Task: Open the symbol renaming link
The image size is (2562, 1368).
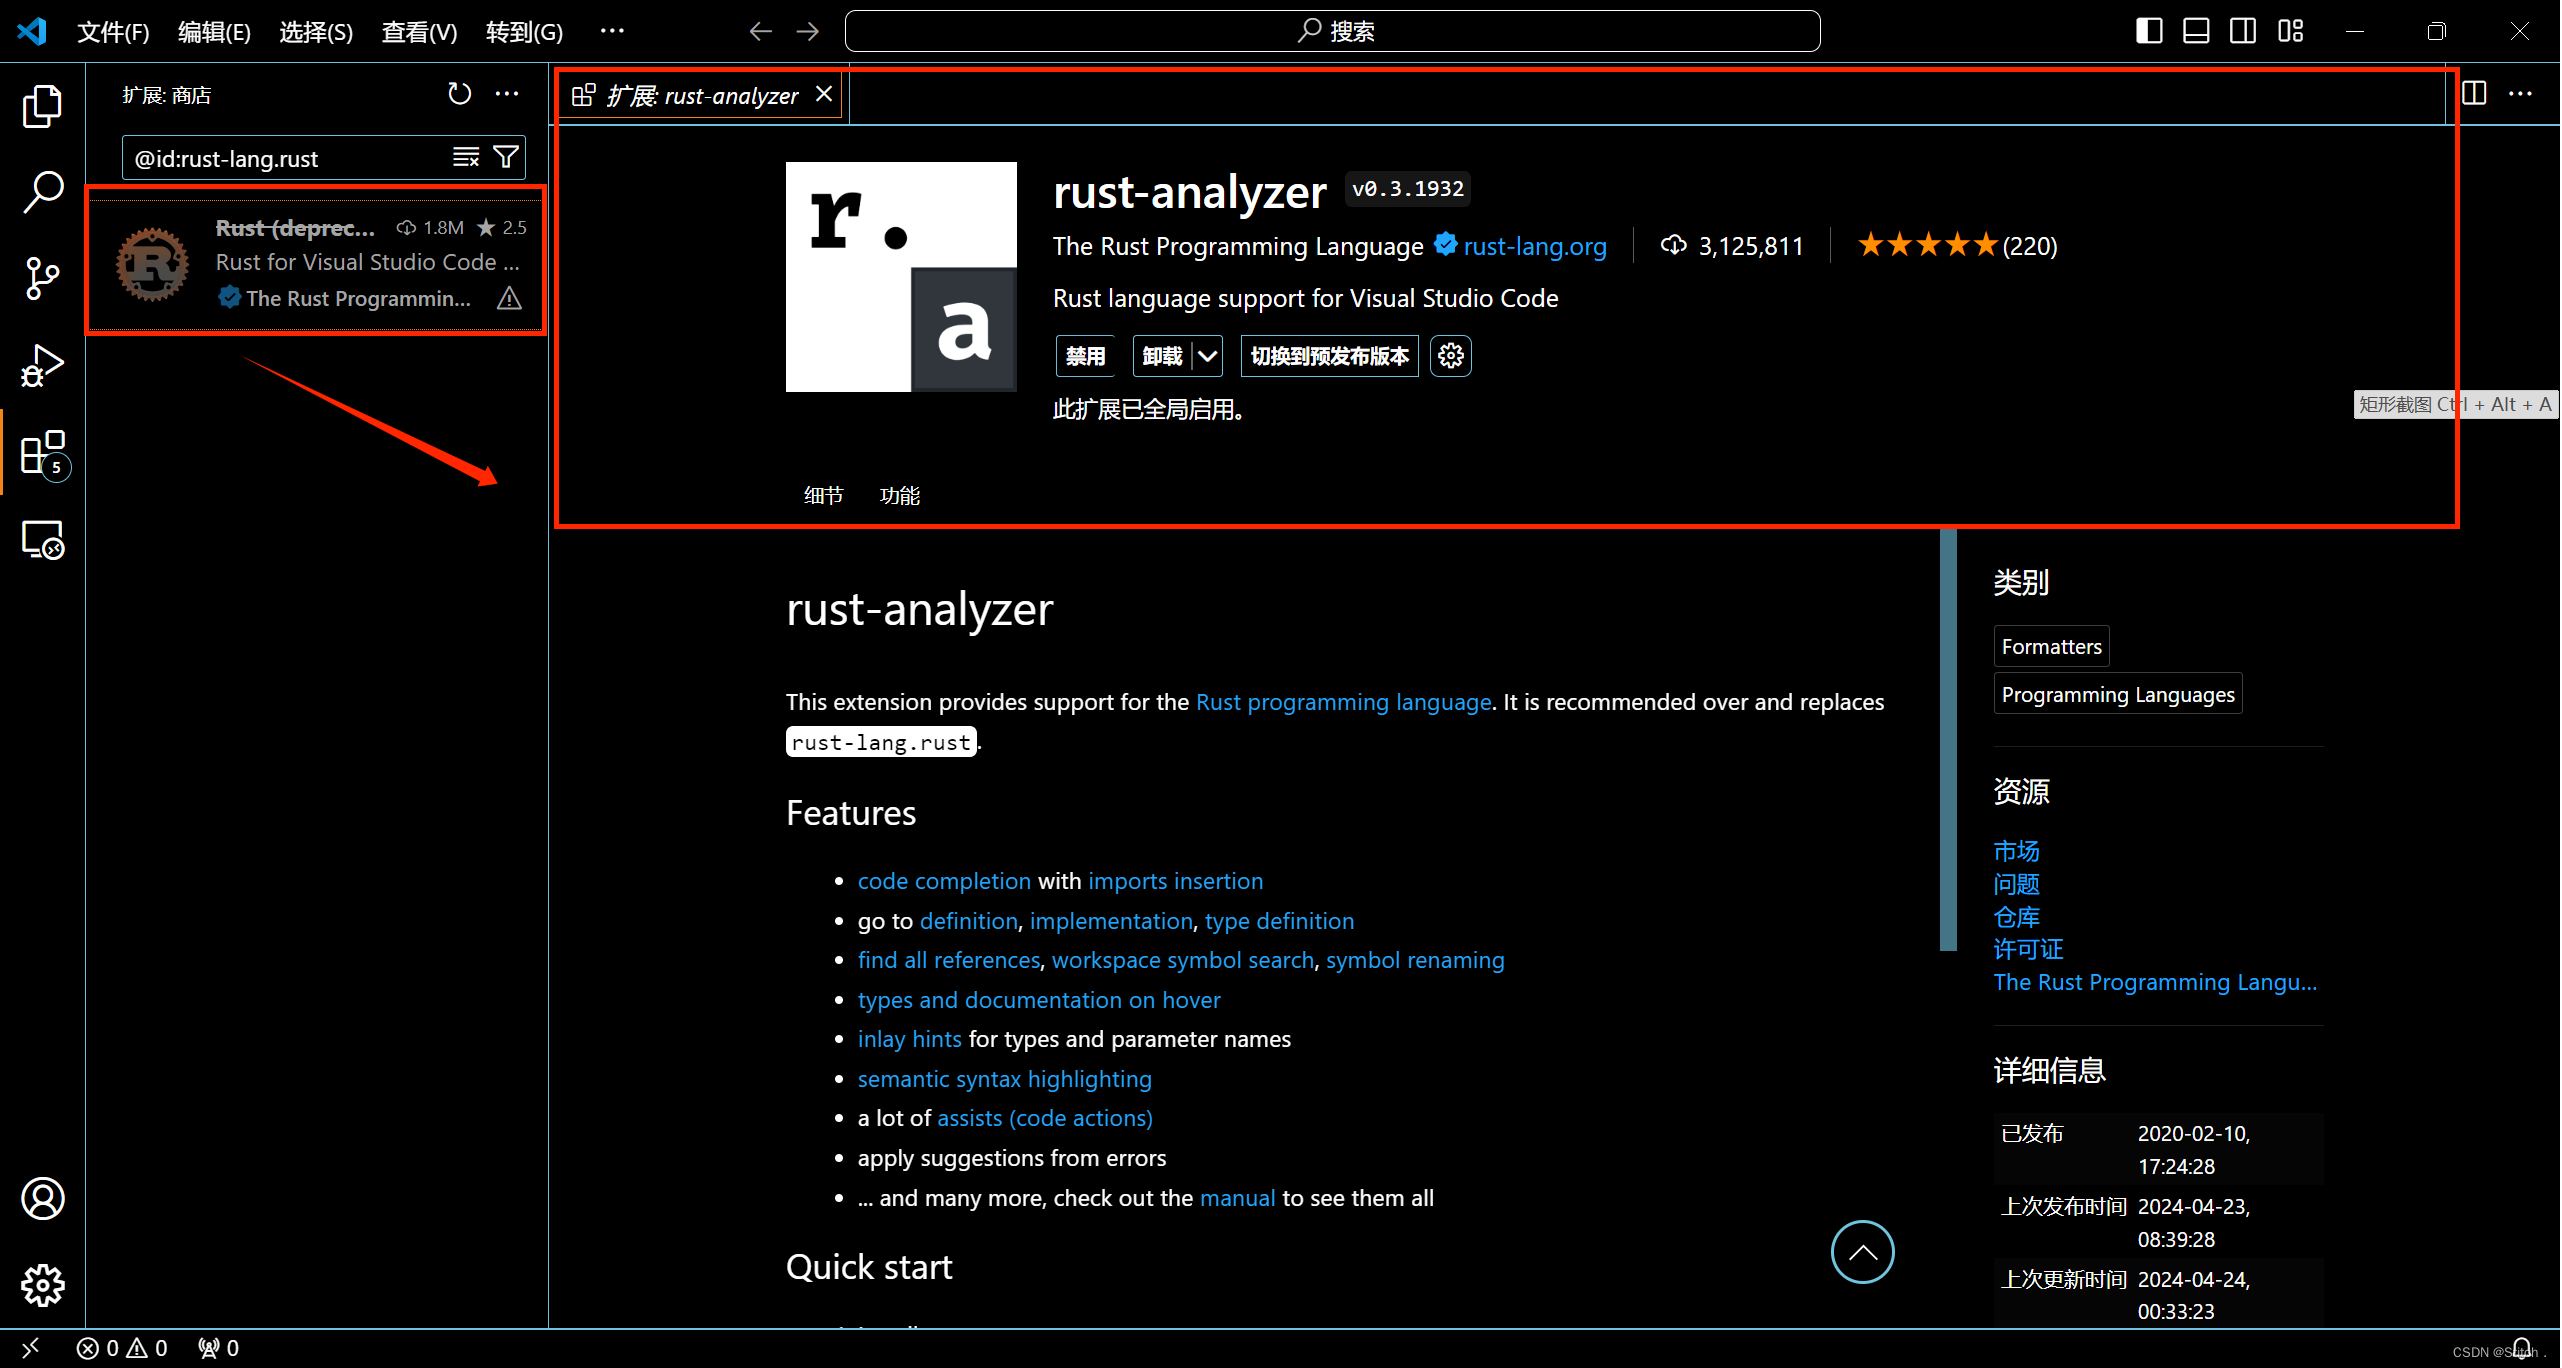Action: [1415, 960]
